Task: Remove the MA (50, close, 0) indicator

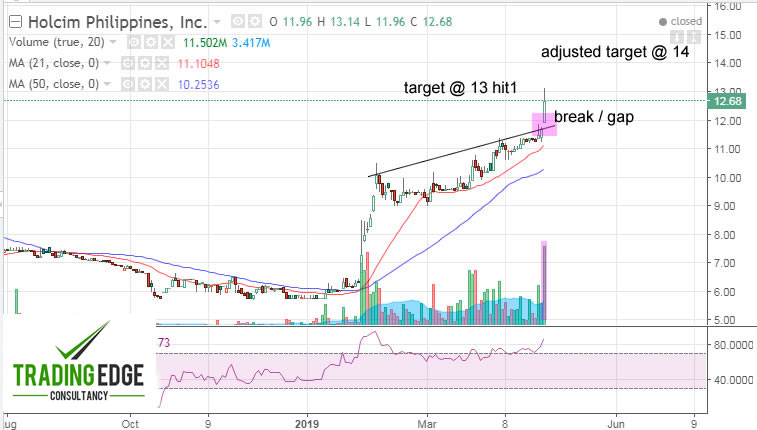Action: tap(162, 84)
